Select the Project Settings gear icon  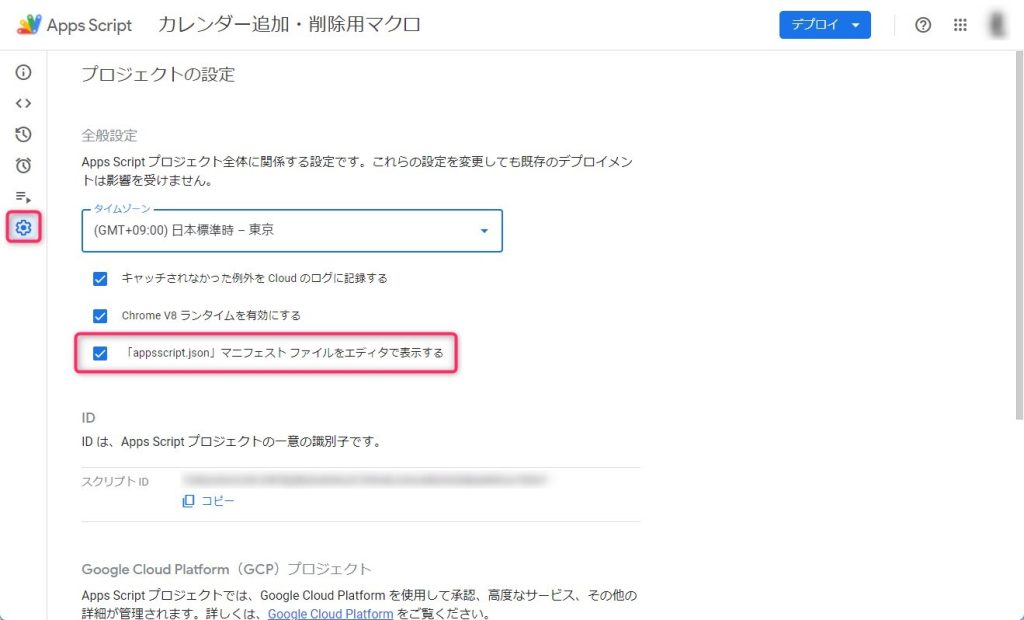tap(23, 228)
